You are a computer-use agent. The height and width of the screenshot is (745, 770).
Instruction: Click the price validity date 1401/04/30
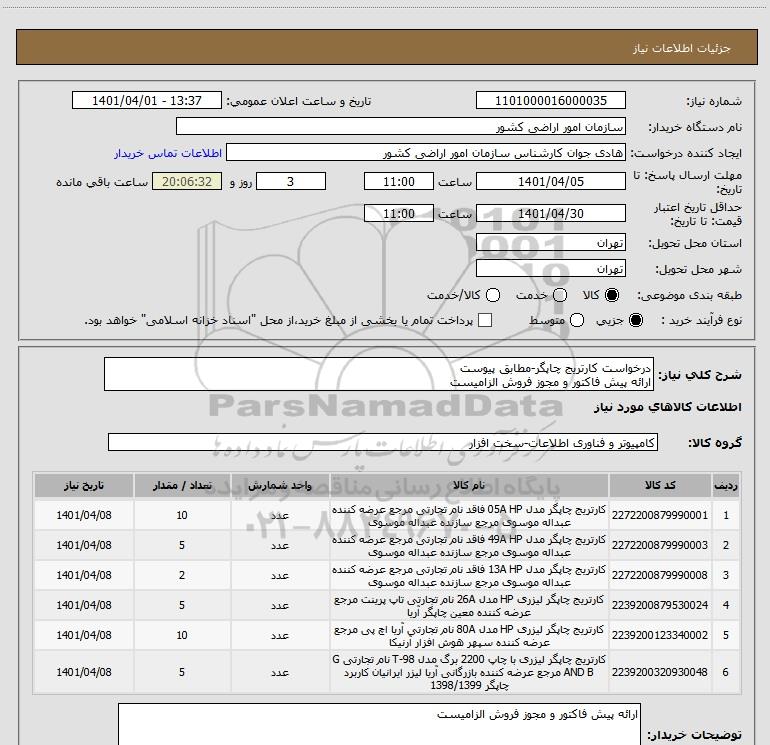tap(550, 213)
